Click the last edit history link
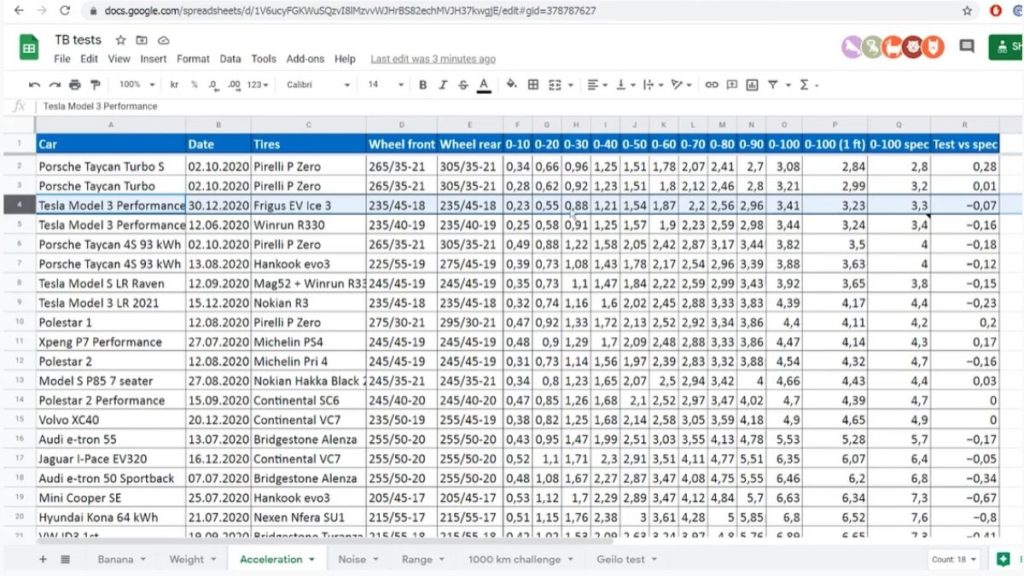This screenshot has width=1024, height=576. [x=432, y=59]
